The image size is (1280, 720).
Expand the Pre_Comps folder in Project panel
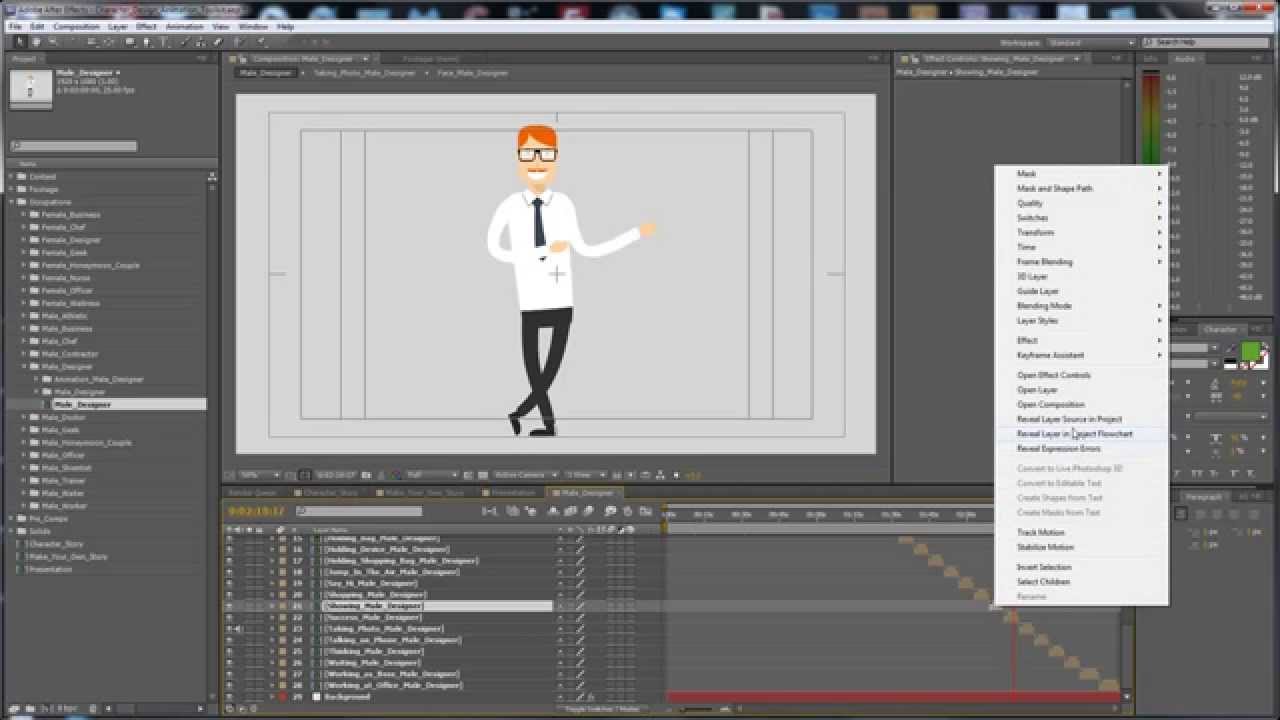(x=11, y=518)
